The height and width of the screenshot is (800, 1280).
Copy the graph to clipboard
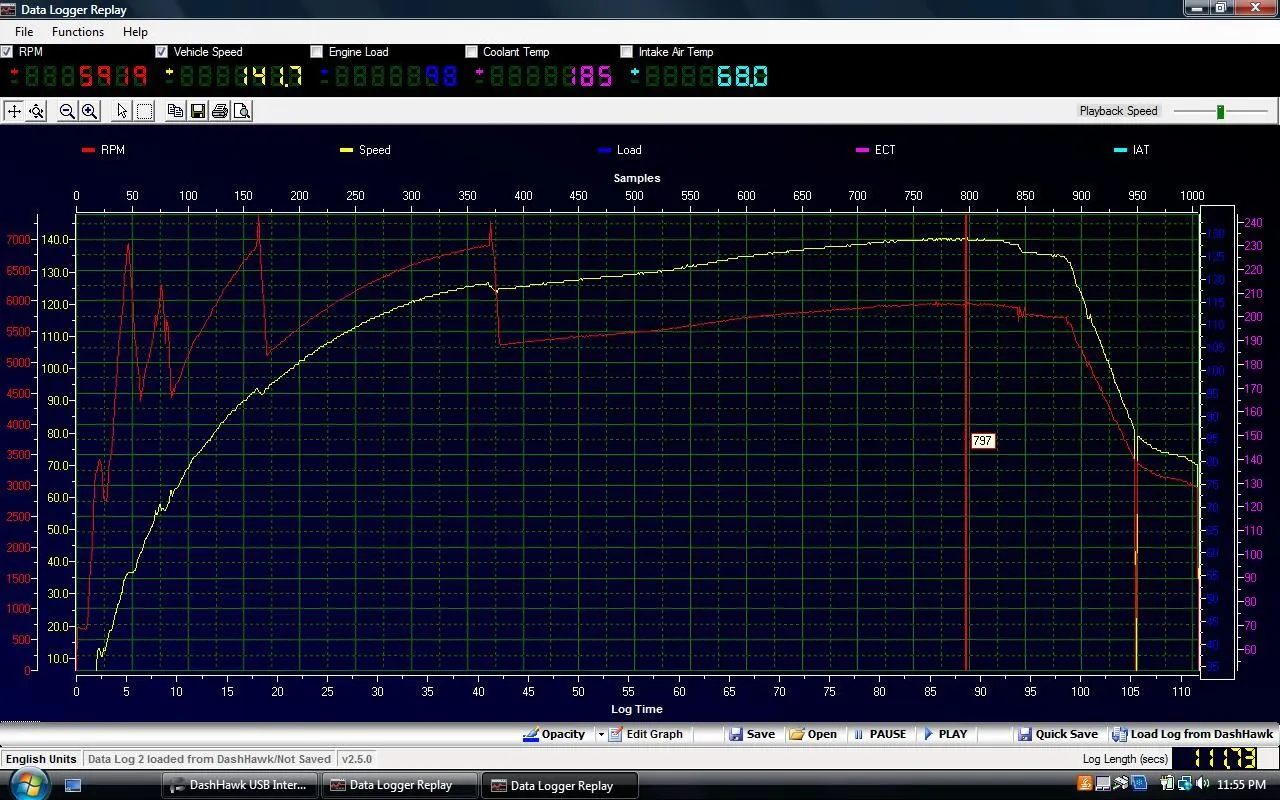coord(175,110)
